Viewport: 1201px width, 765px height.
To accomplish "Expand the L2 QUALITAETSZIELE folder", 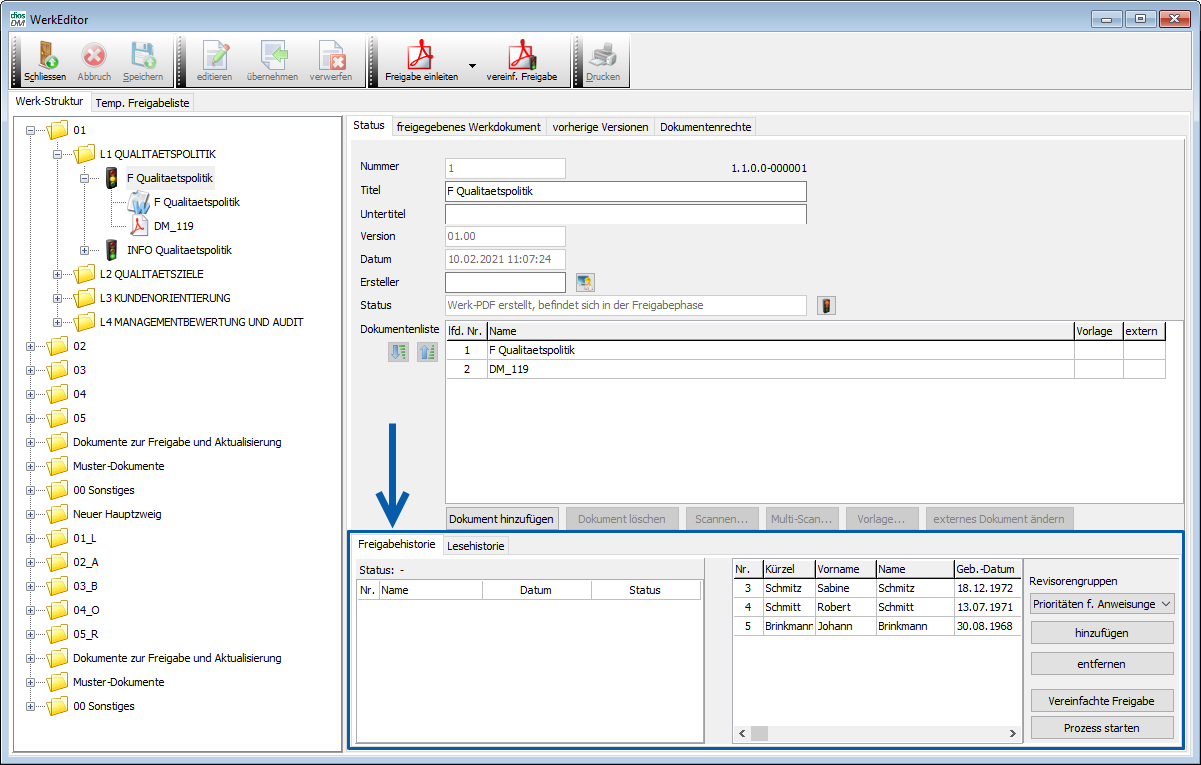I will pos(58,274).
